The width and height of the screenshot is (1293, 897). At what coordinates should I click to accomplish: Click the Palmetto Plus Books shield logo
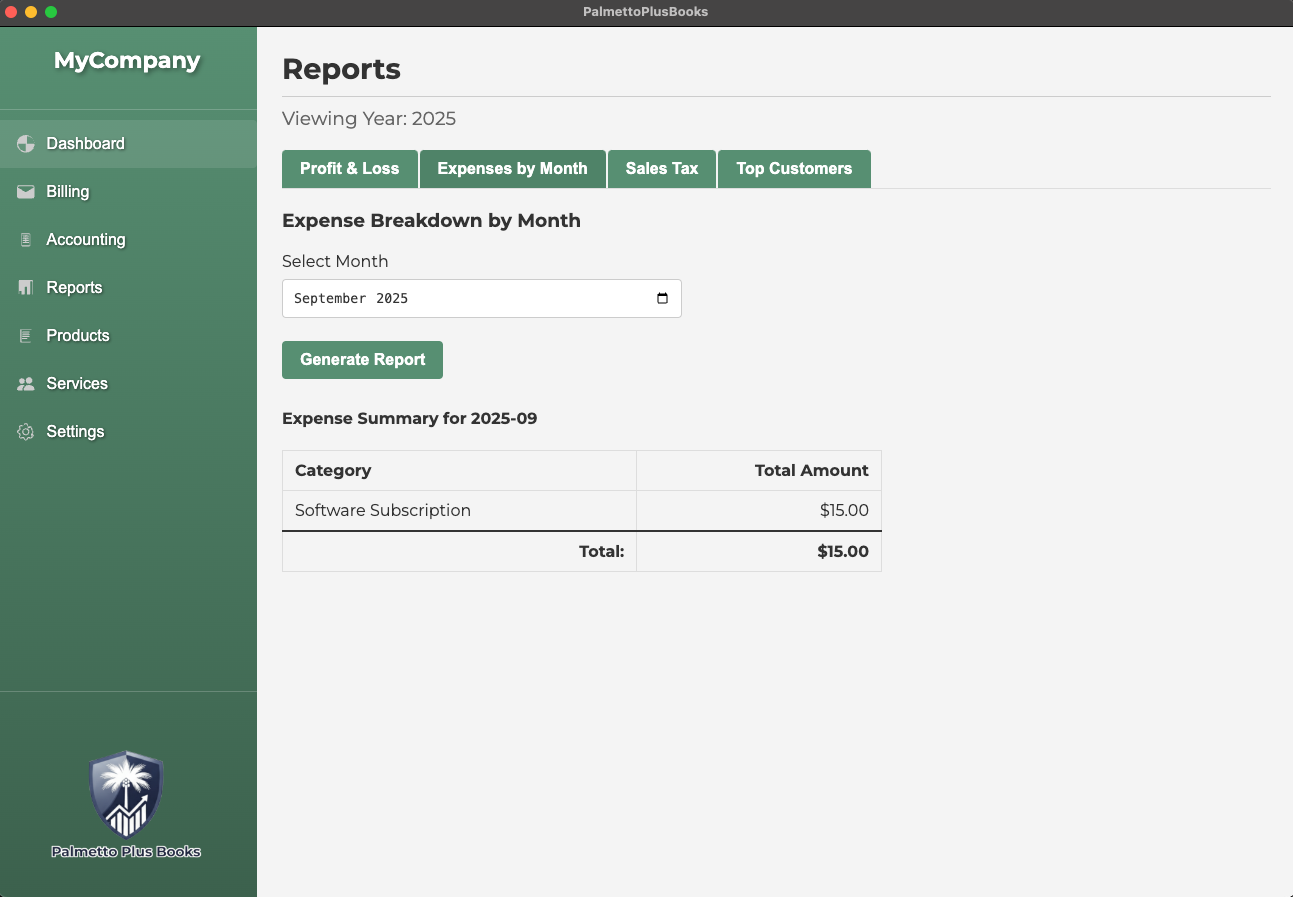tap(126, 795)
